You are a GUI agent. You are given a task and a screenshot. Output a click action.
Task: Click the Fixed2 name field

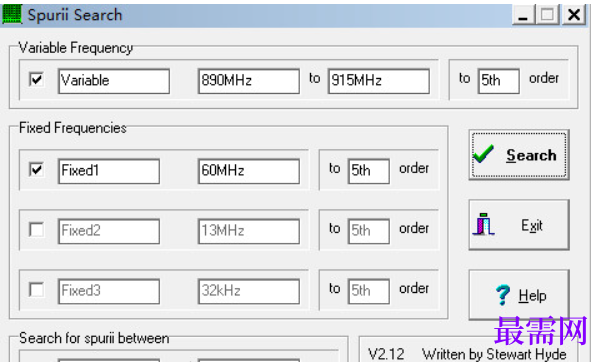tap(109, 231)
